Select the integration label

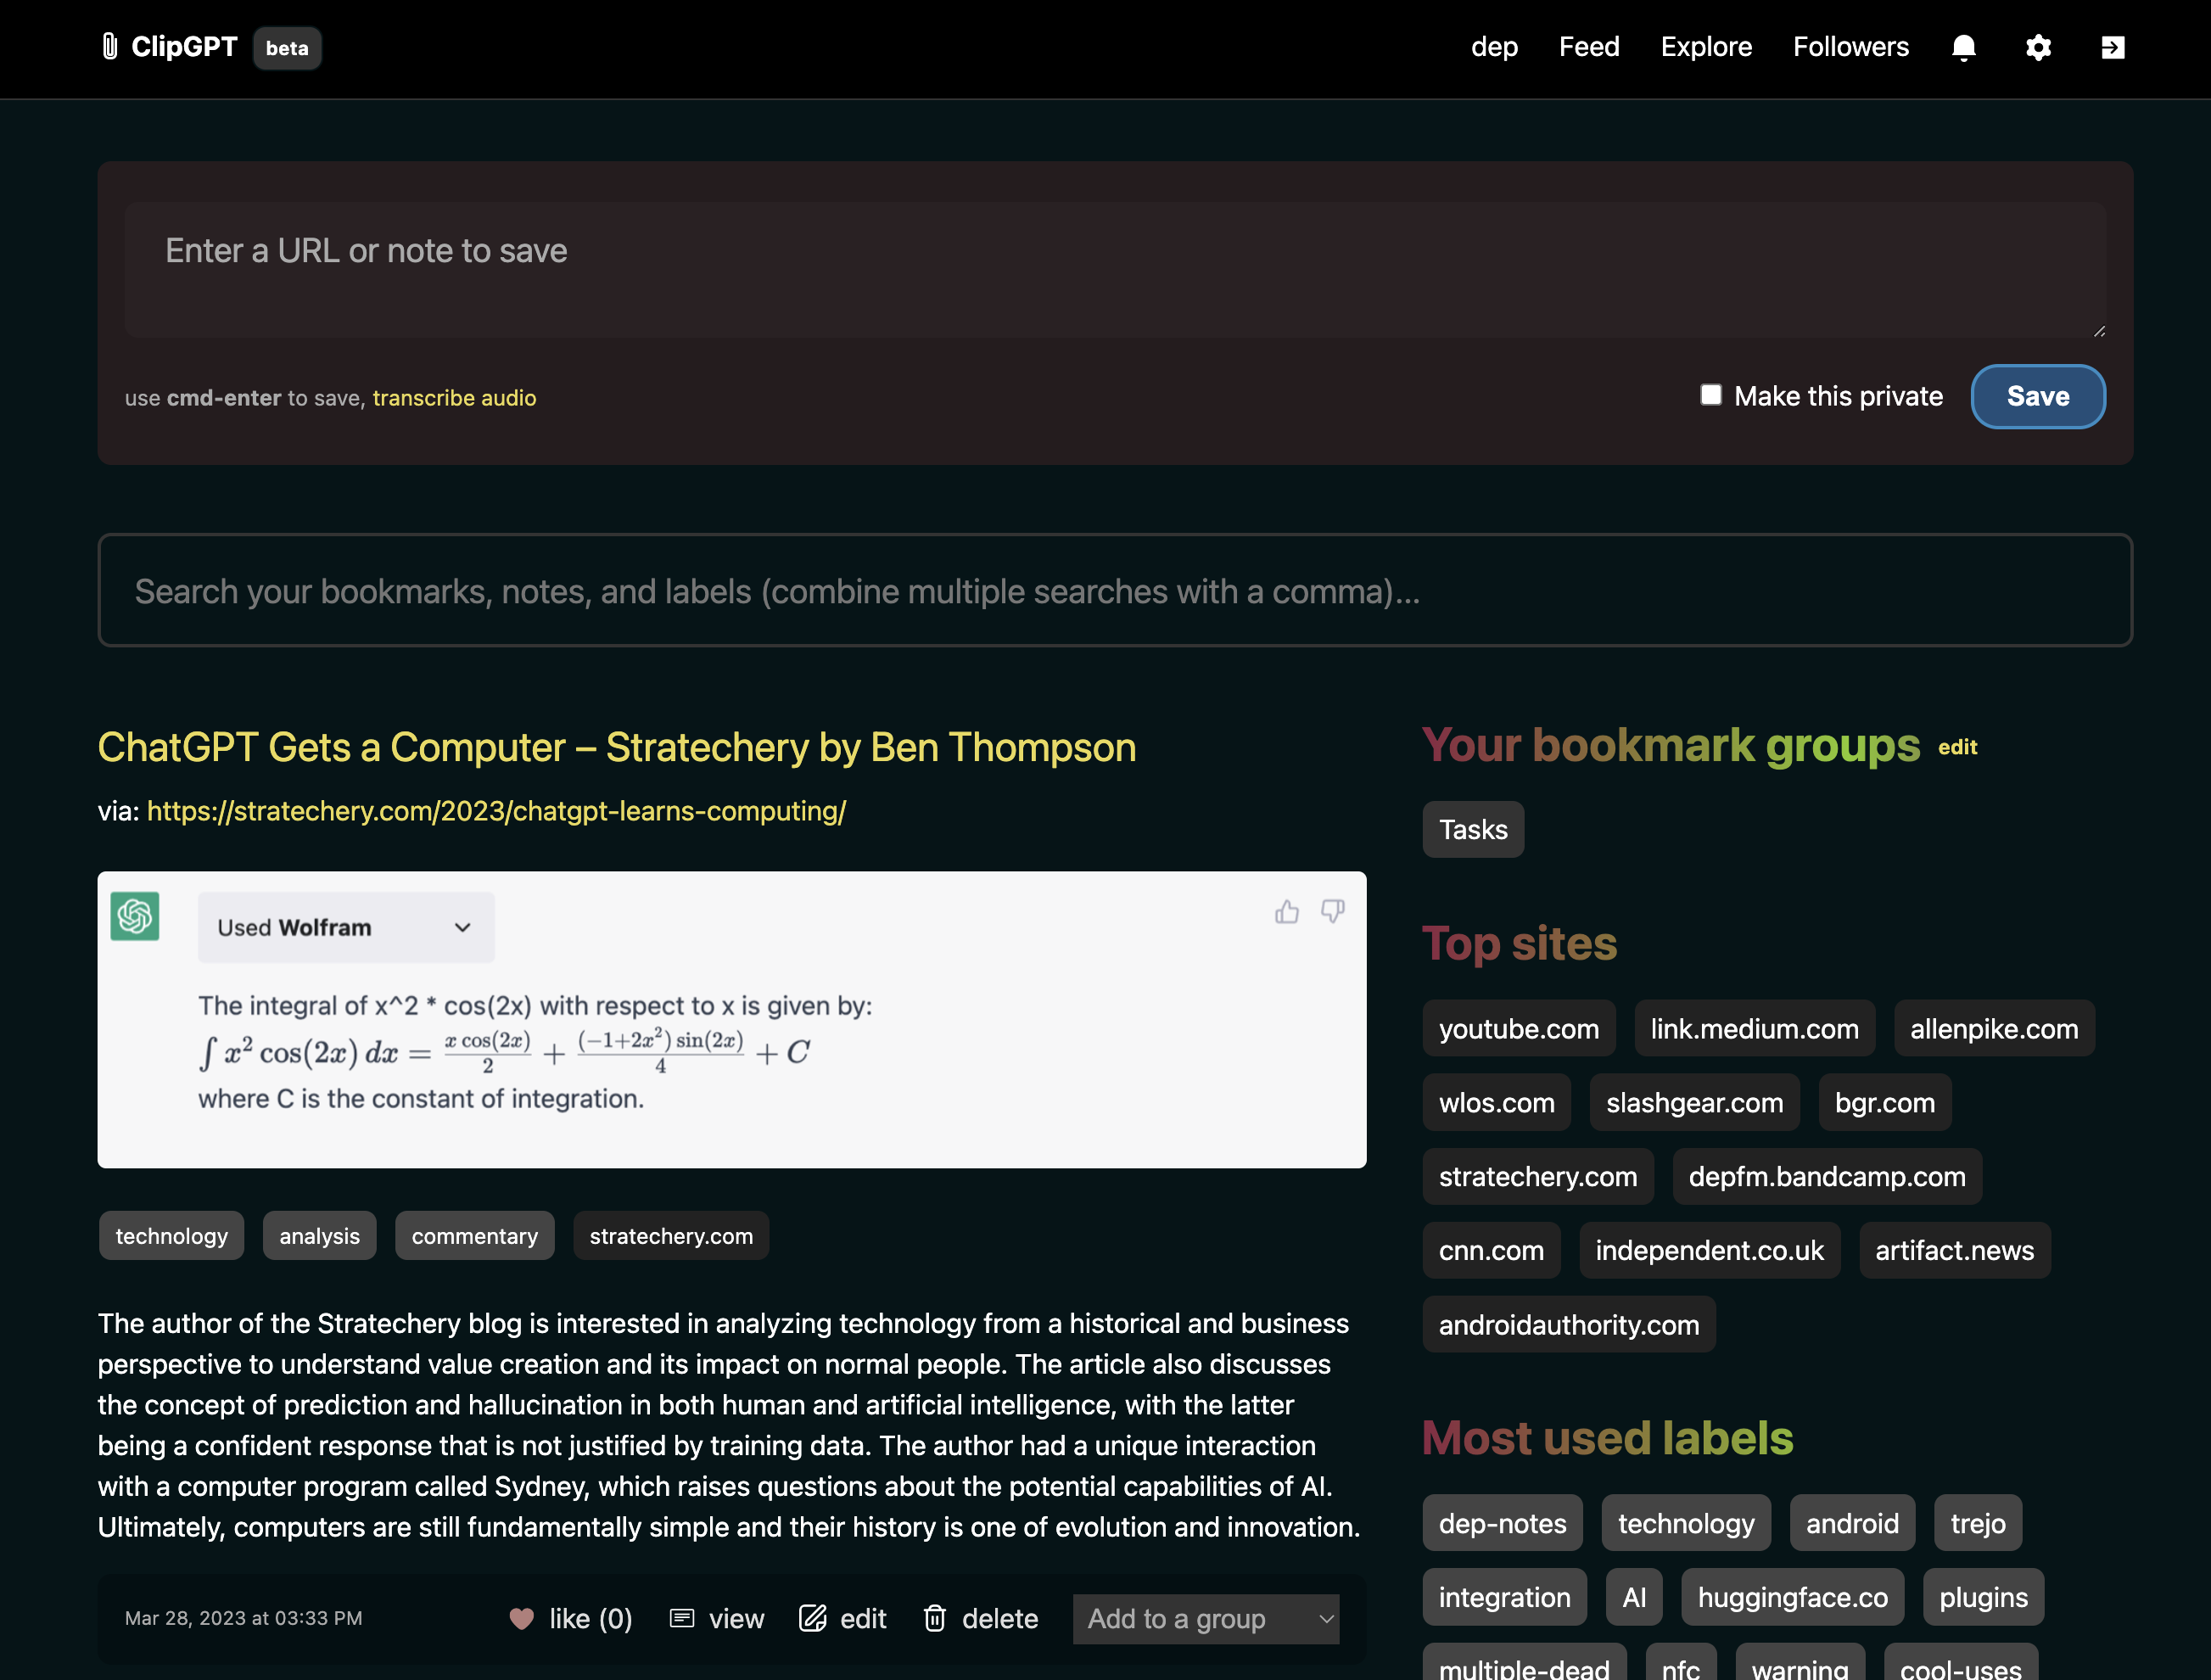[1505, 1597]
